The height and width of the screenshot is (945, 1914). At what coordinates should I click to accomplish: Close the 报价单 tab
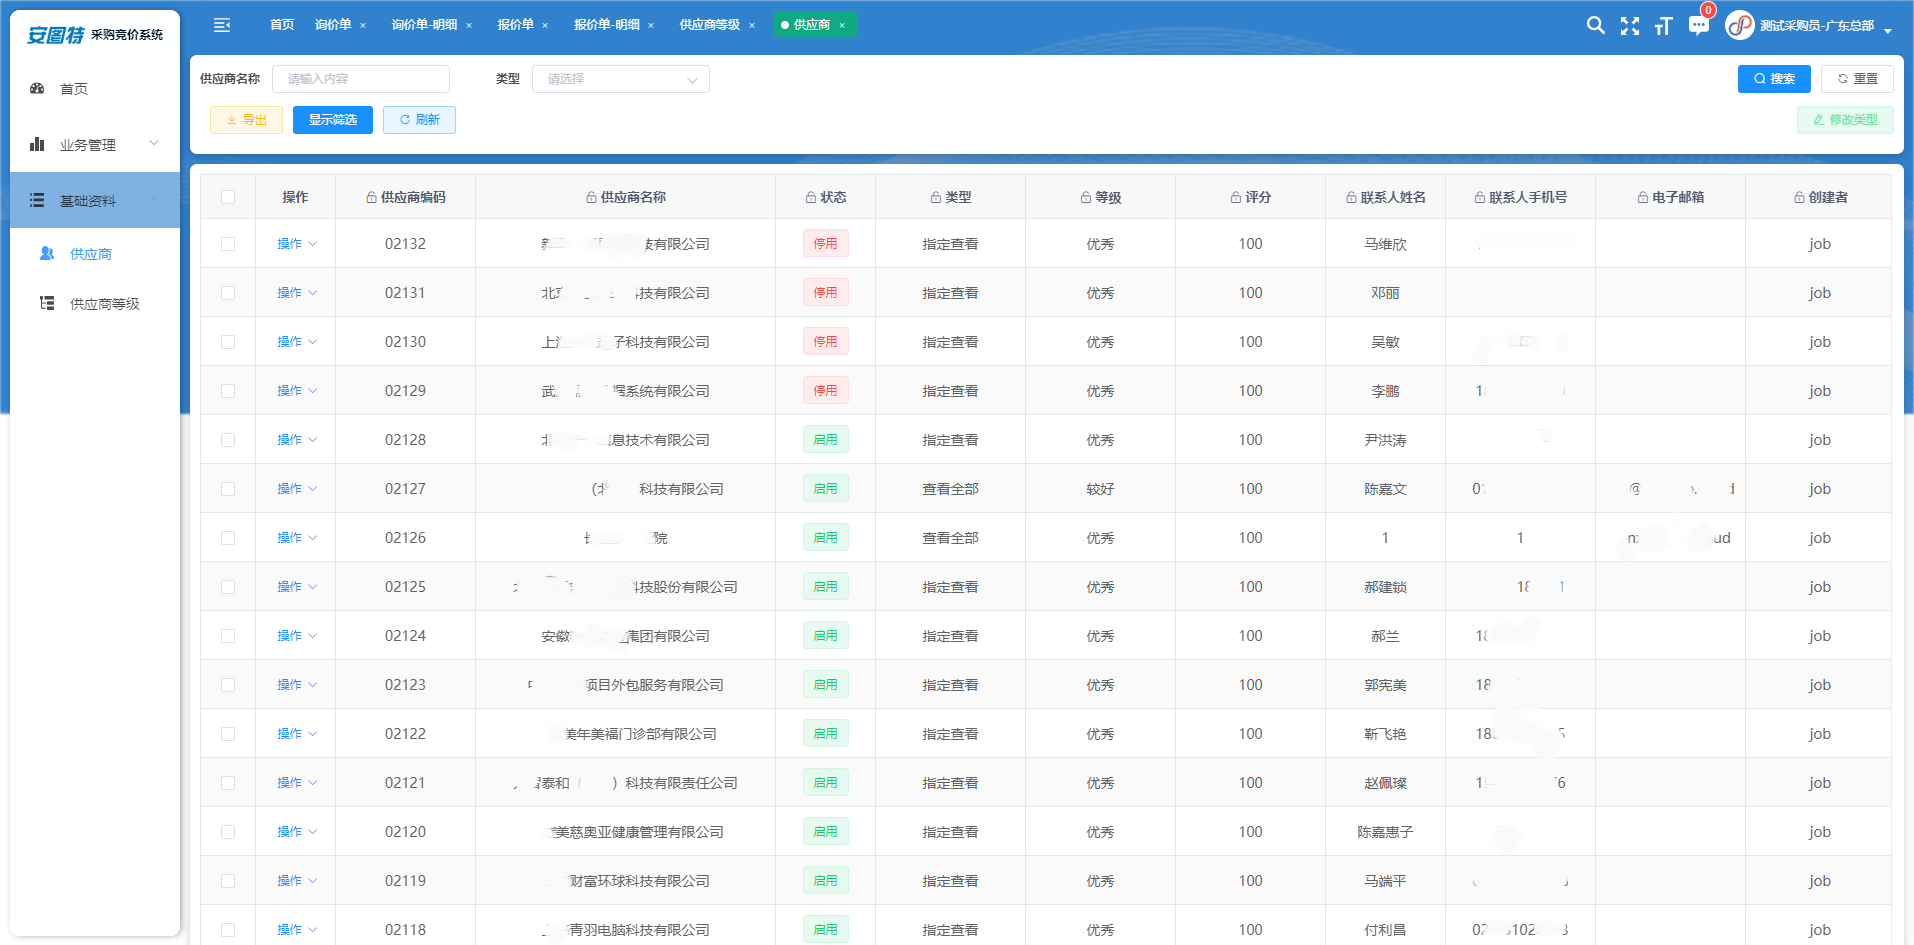tap(545, 25)
